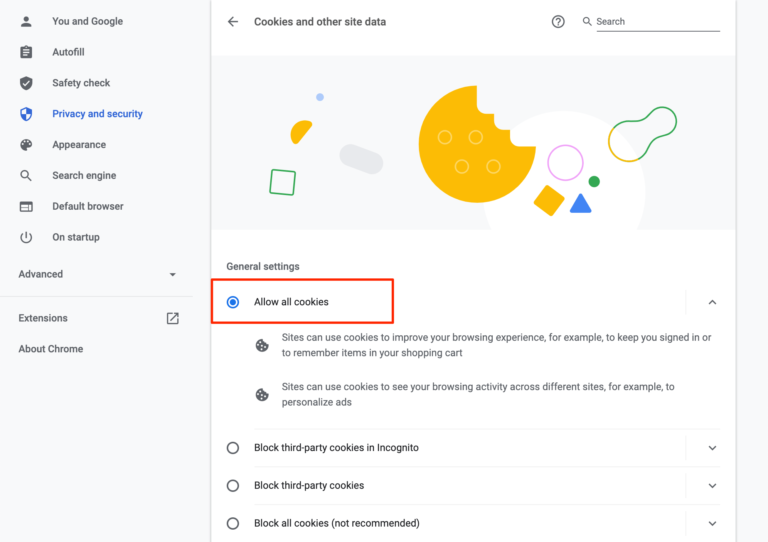
Task: Open Default browser settings
Action: coord(88,207)
